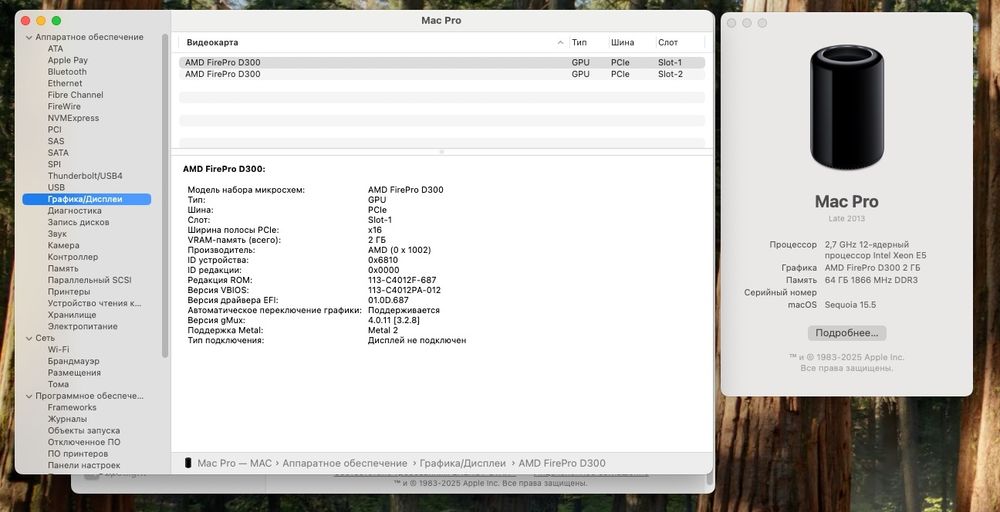Select the AMD FirePro D300 Slot-2 row
This screenshot has height=512, width=1000.
(x=442, y=74)
